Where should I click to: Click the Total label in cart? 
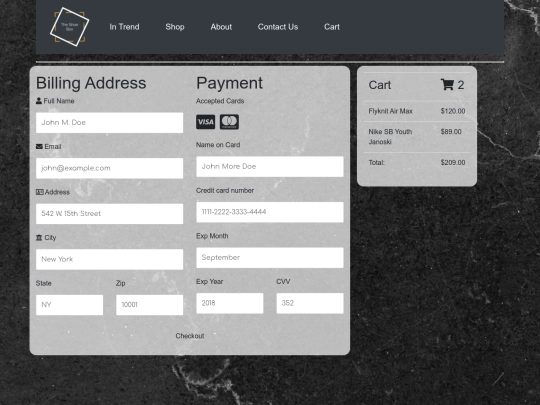click(x=377, y=163)
